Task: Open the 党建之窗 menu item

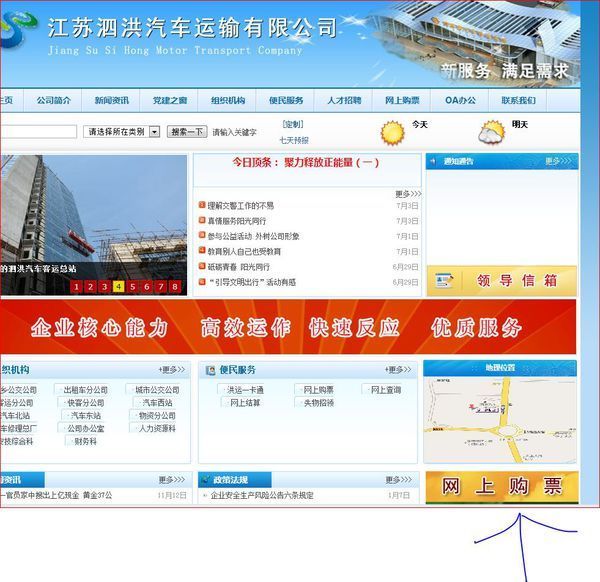Action: coord(170,100)
